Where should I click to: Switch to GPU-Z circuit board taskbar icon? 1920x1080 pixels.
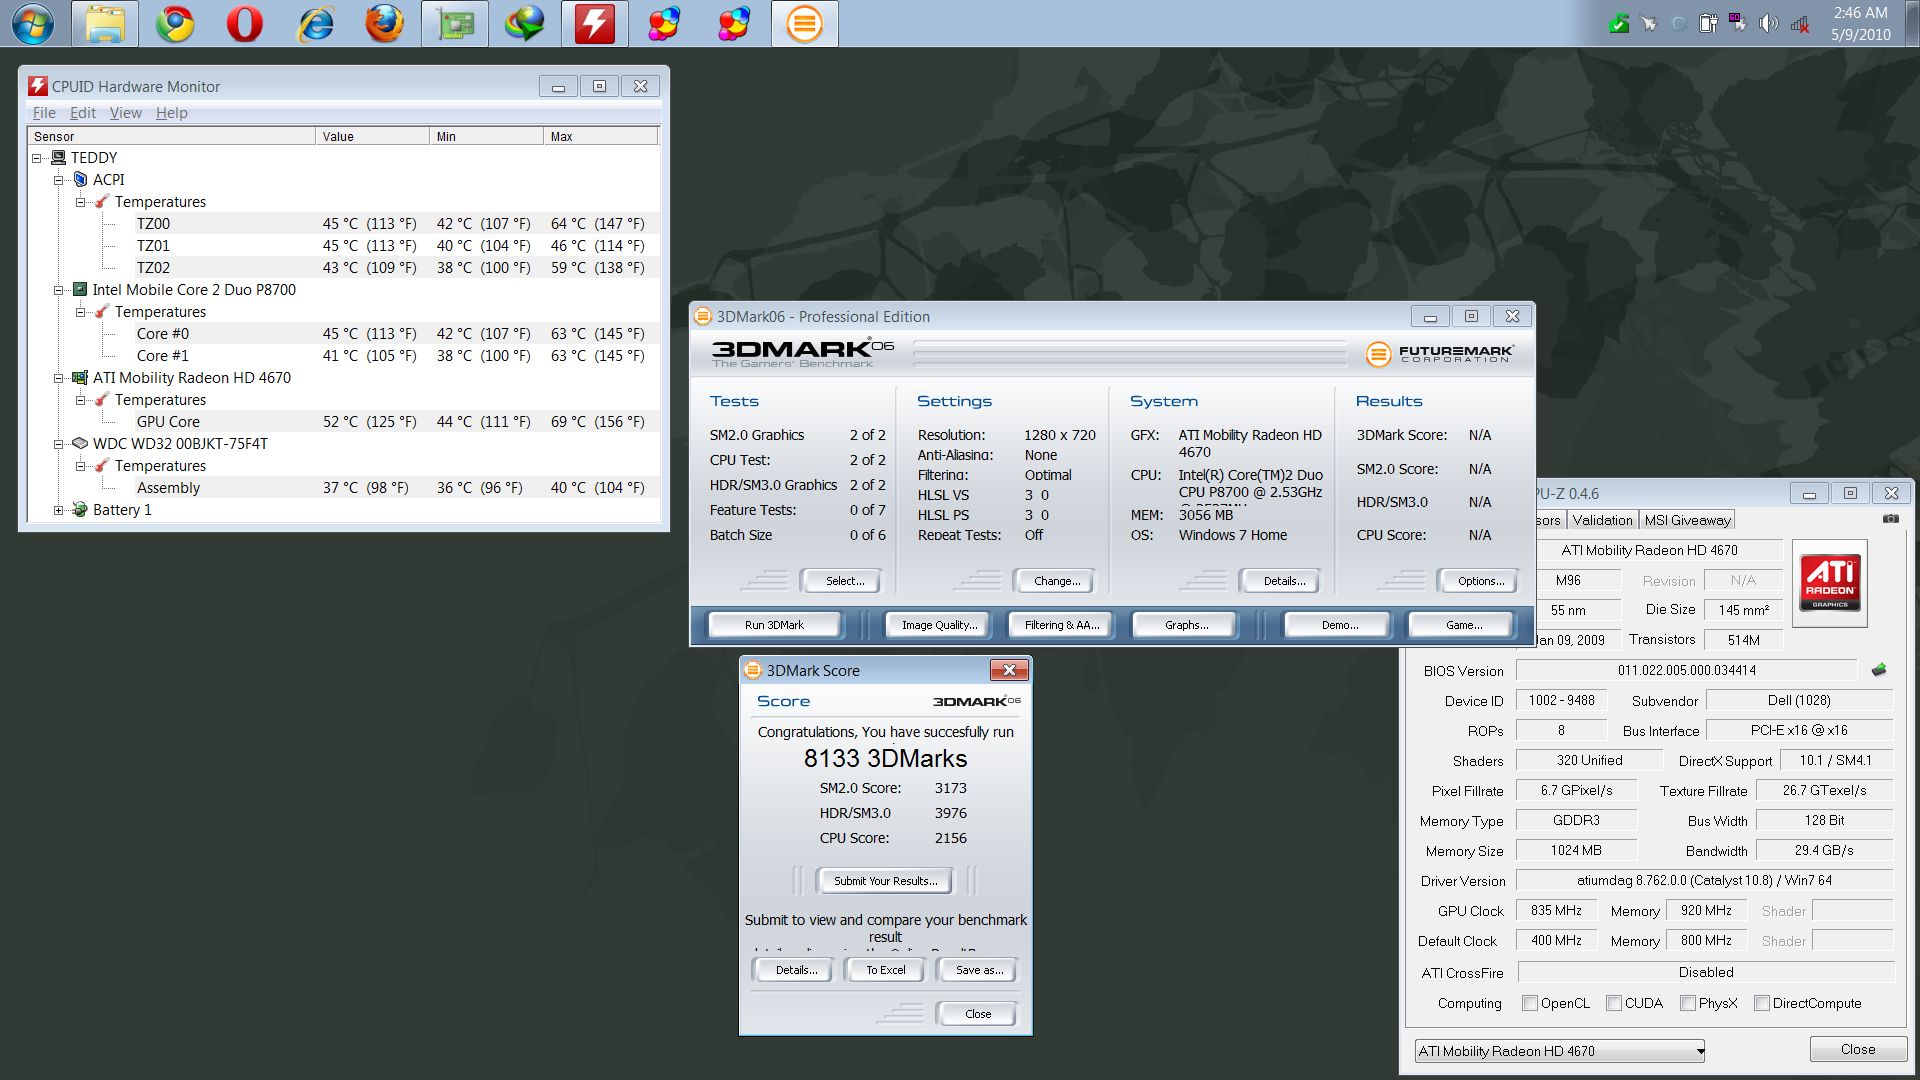(x=455, y=24)
